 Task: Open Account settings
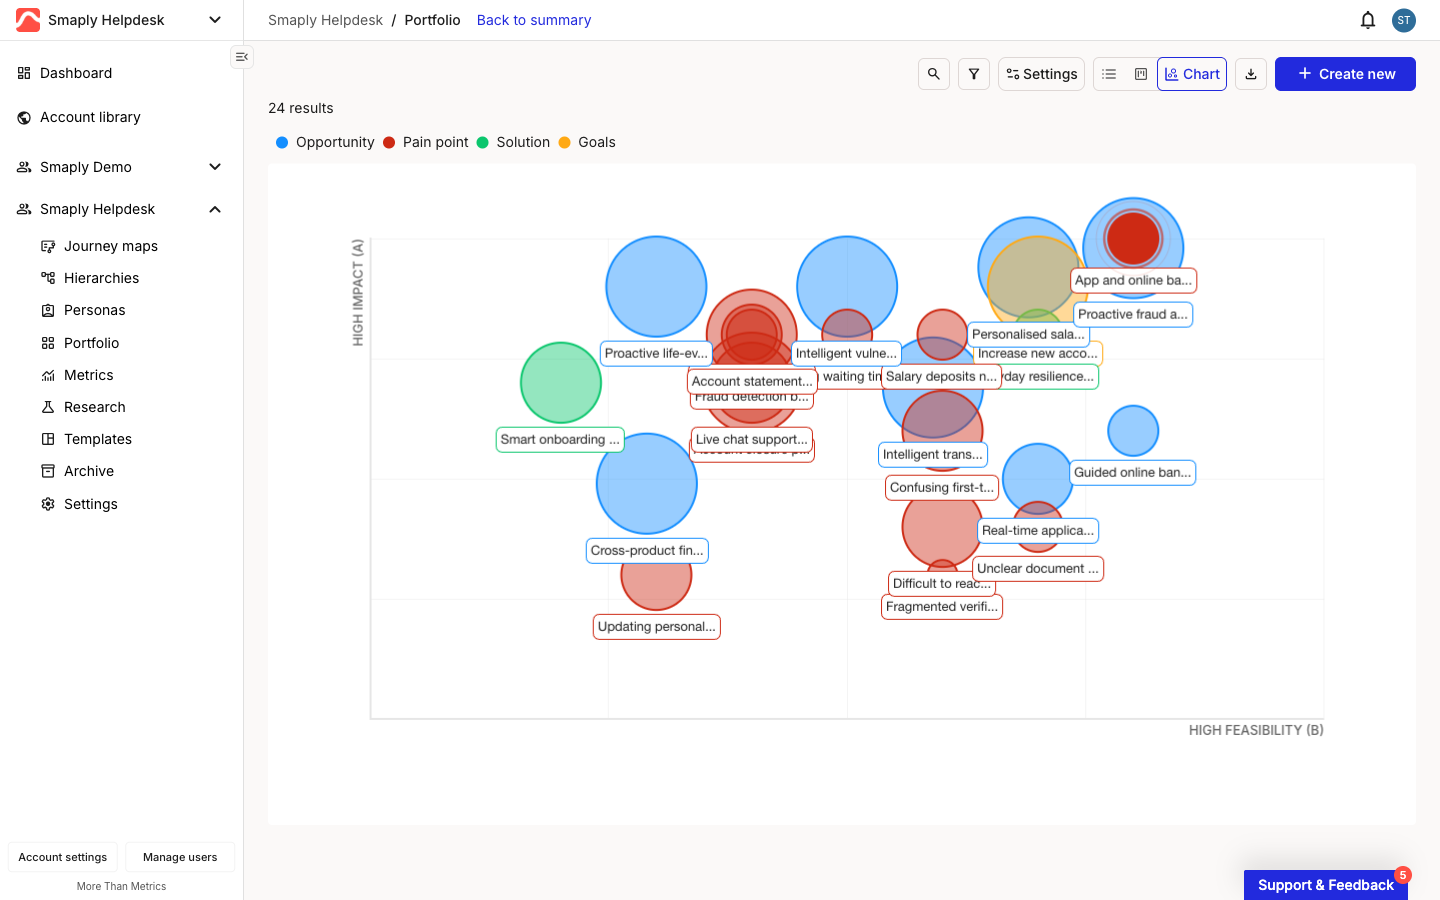click(63, 857)
